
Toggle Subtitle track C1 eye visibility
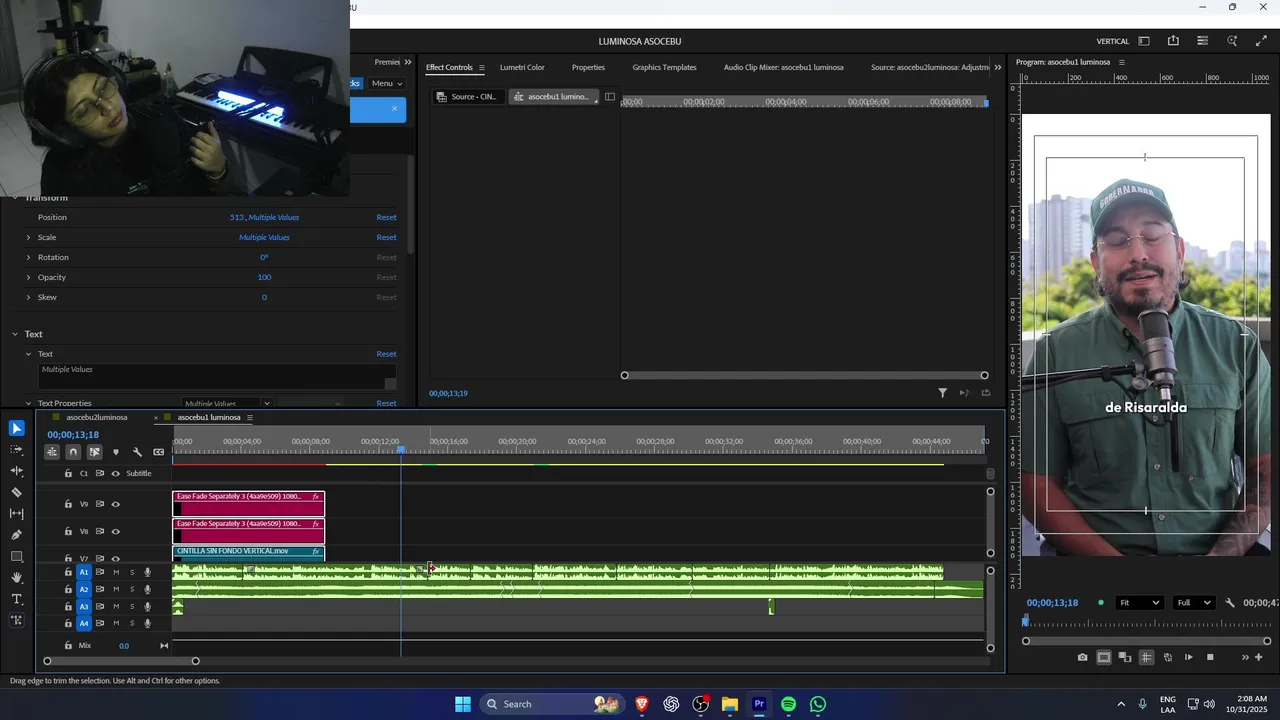coord(115,473)
